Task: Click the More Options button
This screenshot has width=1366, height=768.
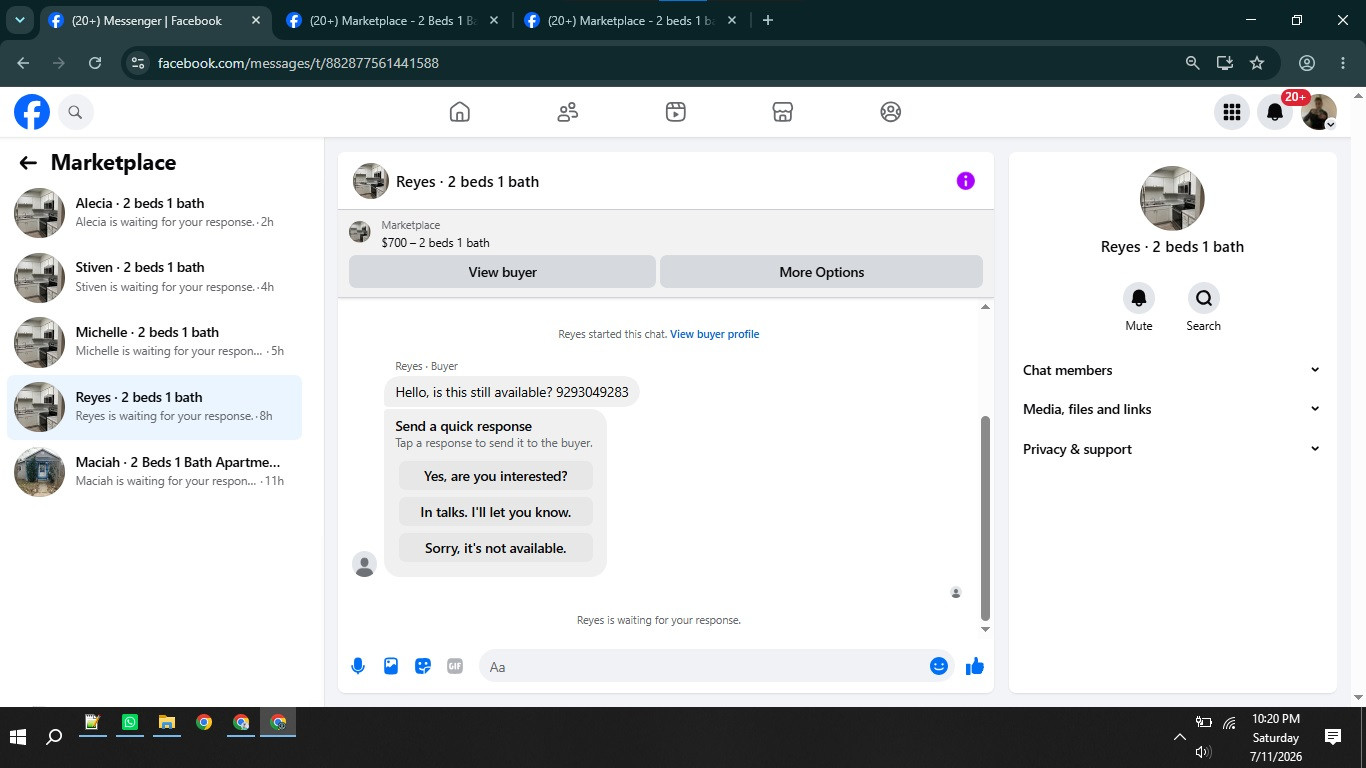Action: pyautogui.click(x=821, y=272)
